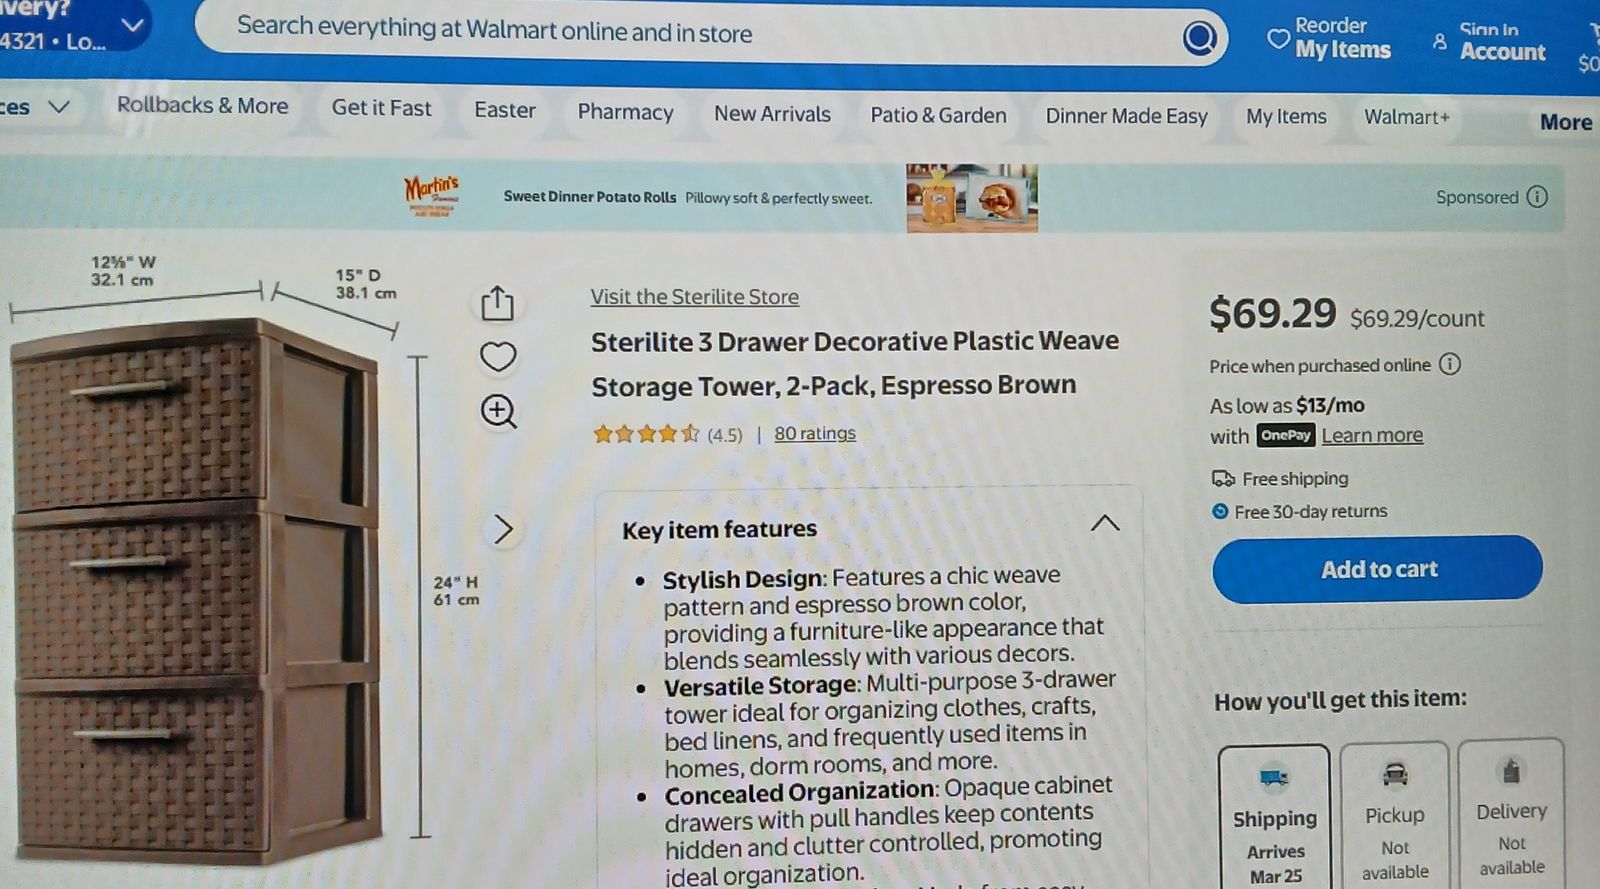Zoom product image with magnifier plus icon
The image size is (1600, 889).
498,411
